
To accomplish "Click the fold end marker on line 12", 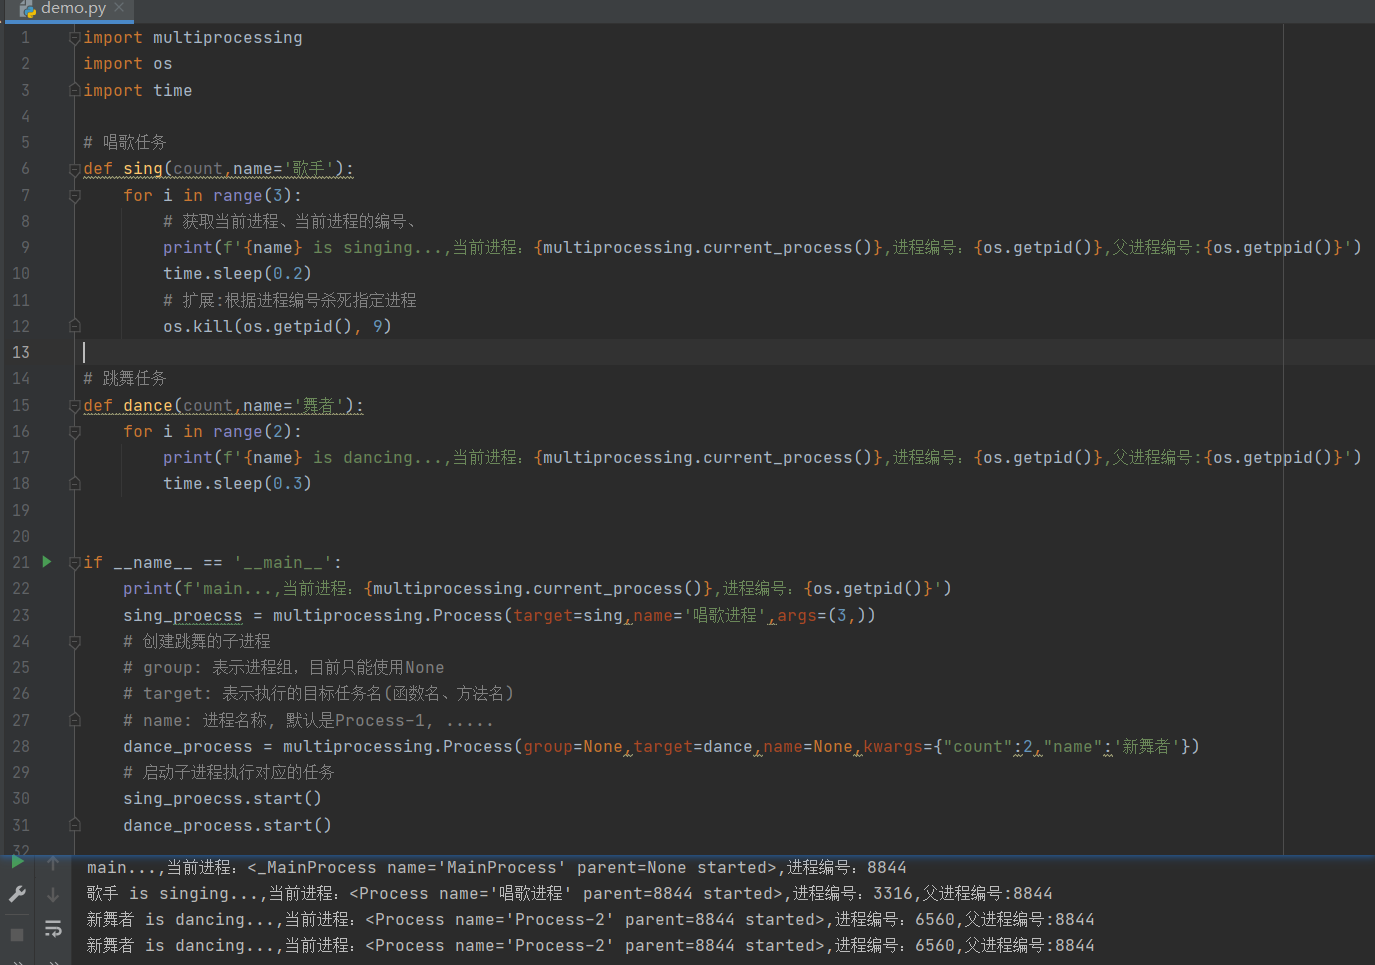I will click(x=74, y=326).
